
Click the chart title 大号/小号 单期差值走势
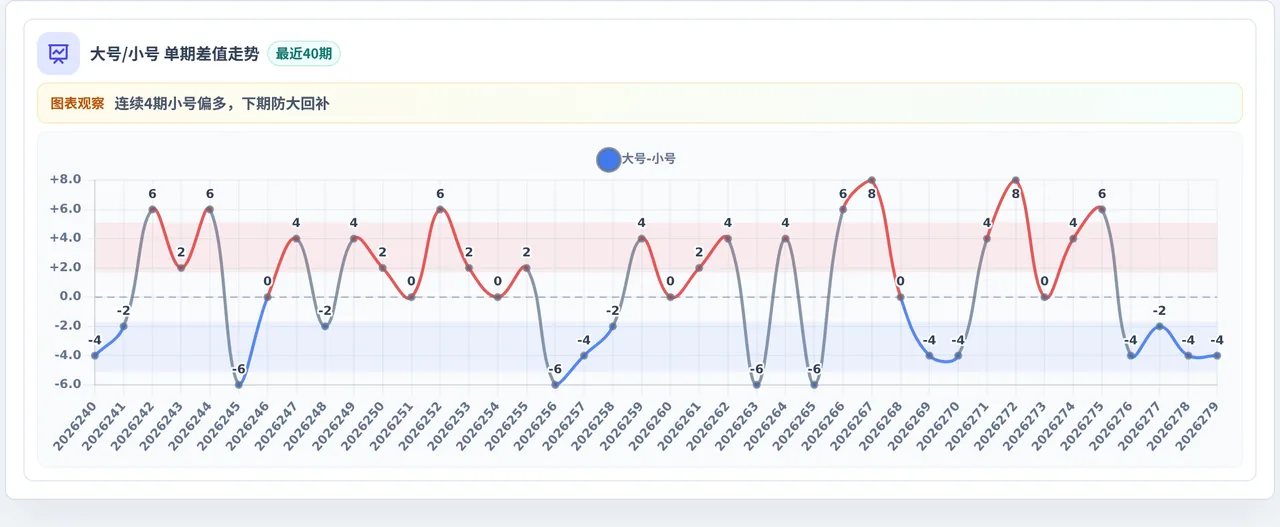click(174, 54)
